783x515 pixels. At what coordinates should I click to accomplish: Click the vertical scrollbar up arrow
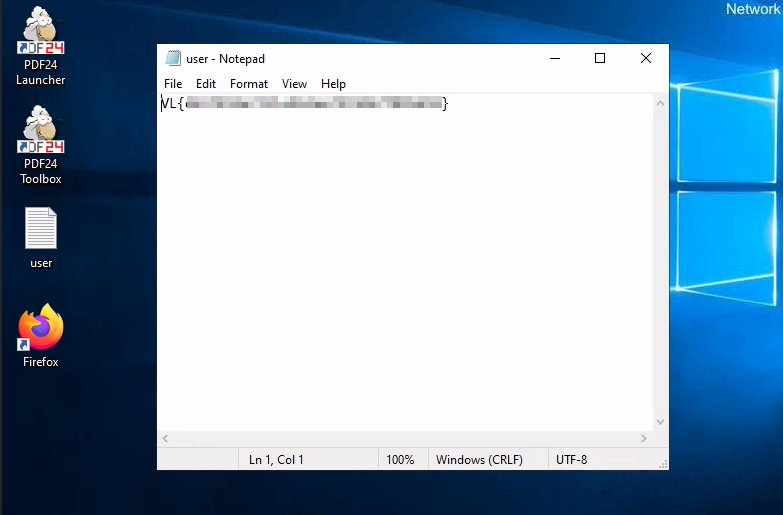pyautogui.click(x=660, y=102)
